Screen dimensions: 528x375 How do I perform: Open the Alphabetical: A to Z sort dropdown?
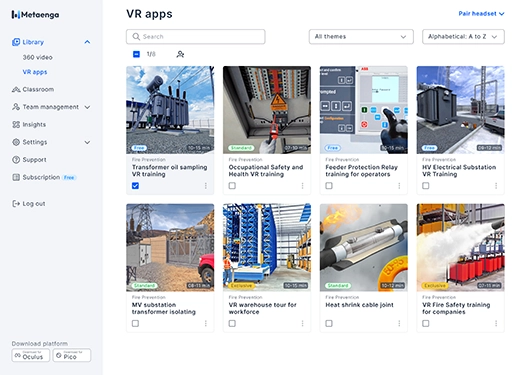pyautogui.click(x=463, y=37)
